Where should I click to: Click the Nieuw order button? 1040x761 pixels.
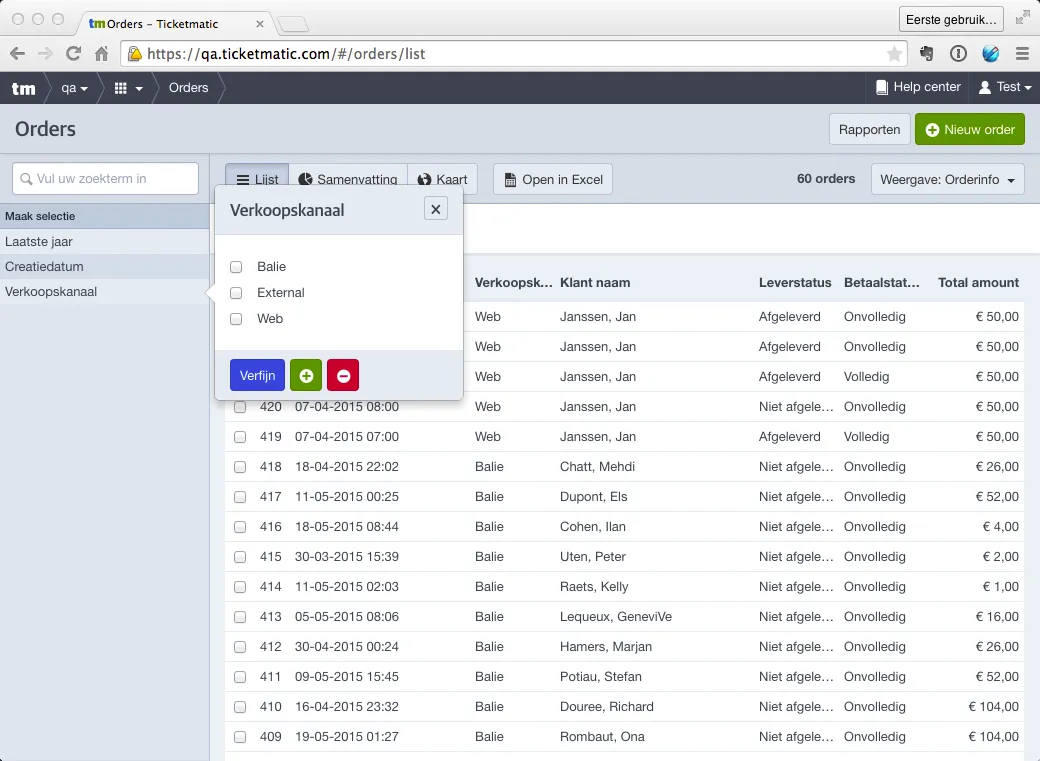970,129
